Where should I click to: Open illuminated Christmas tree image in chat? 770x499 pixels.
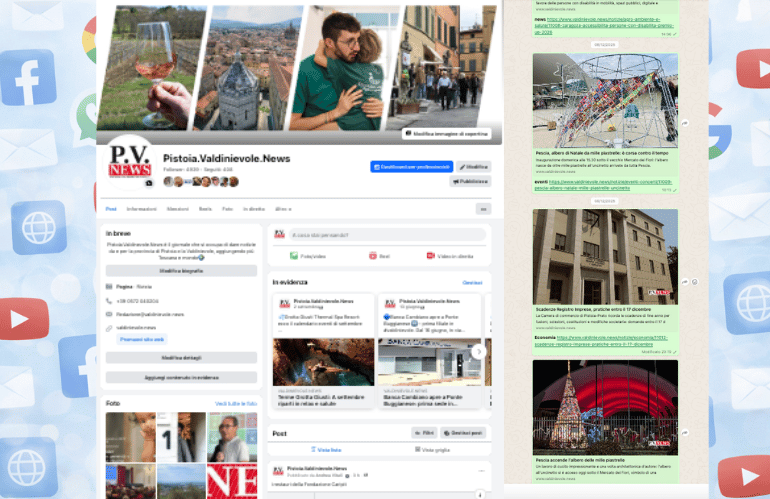click(x=605, y=408)
